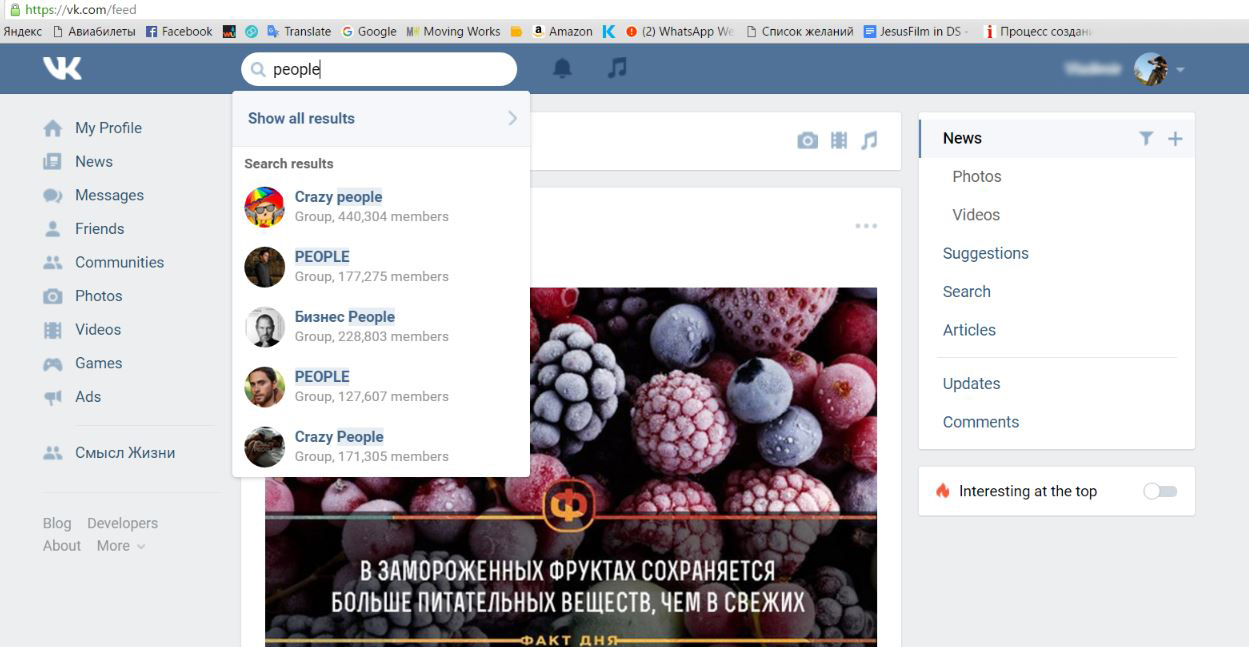The height and width of the screenshot is (647, 1249).
Task: Open notifications bell icon
Action: pos(563,69)
